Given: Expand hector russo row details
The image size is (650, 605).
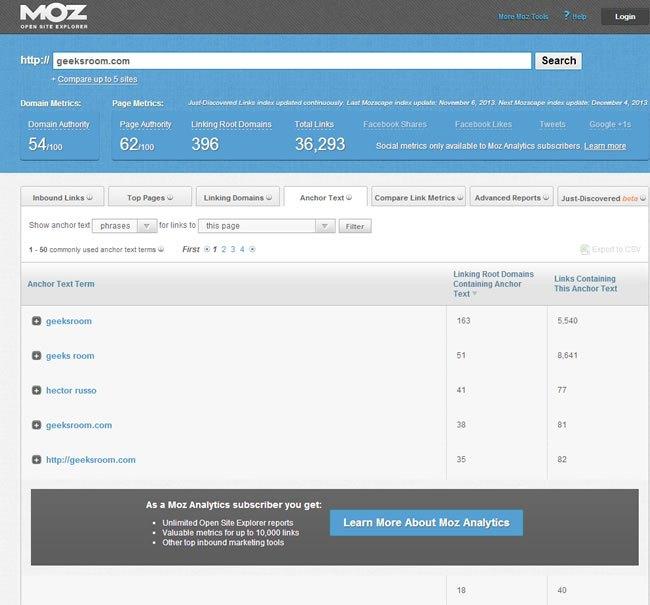Looking at the screenshot, I should pos(37,390).
